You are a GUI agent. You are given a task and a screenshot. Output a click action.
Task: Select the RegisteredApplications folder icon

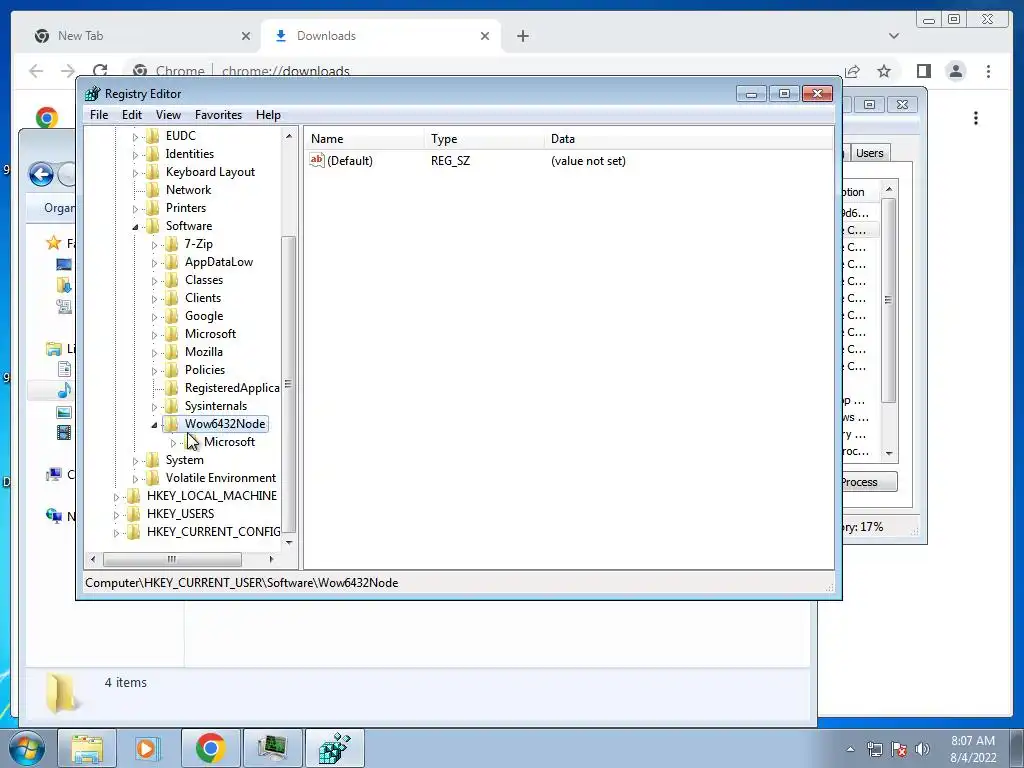(172, 388)
